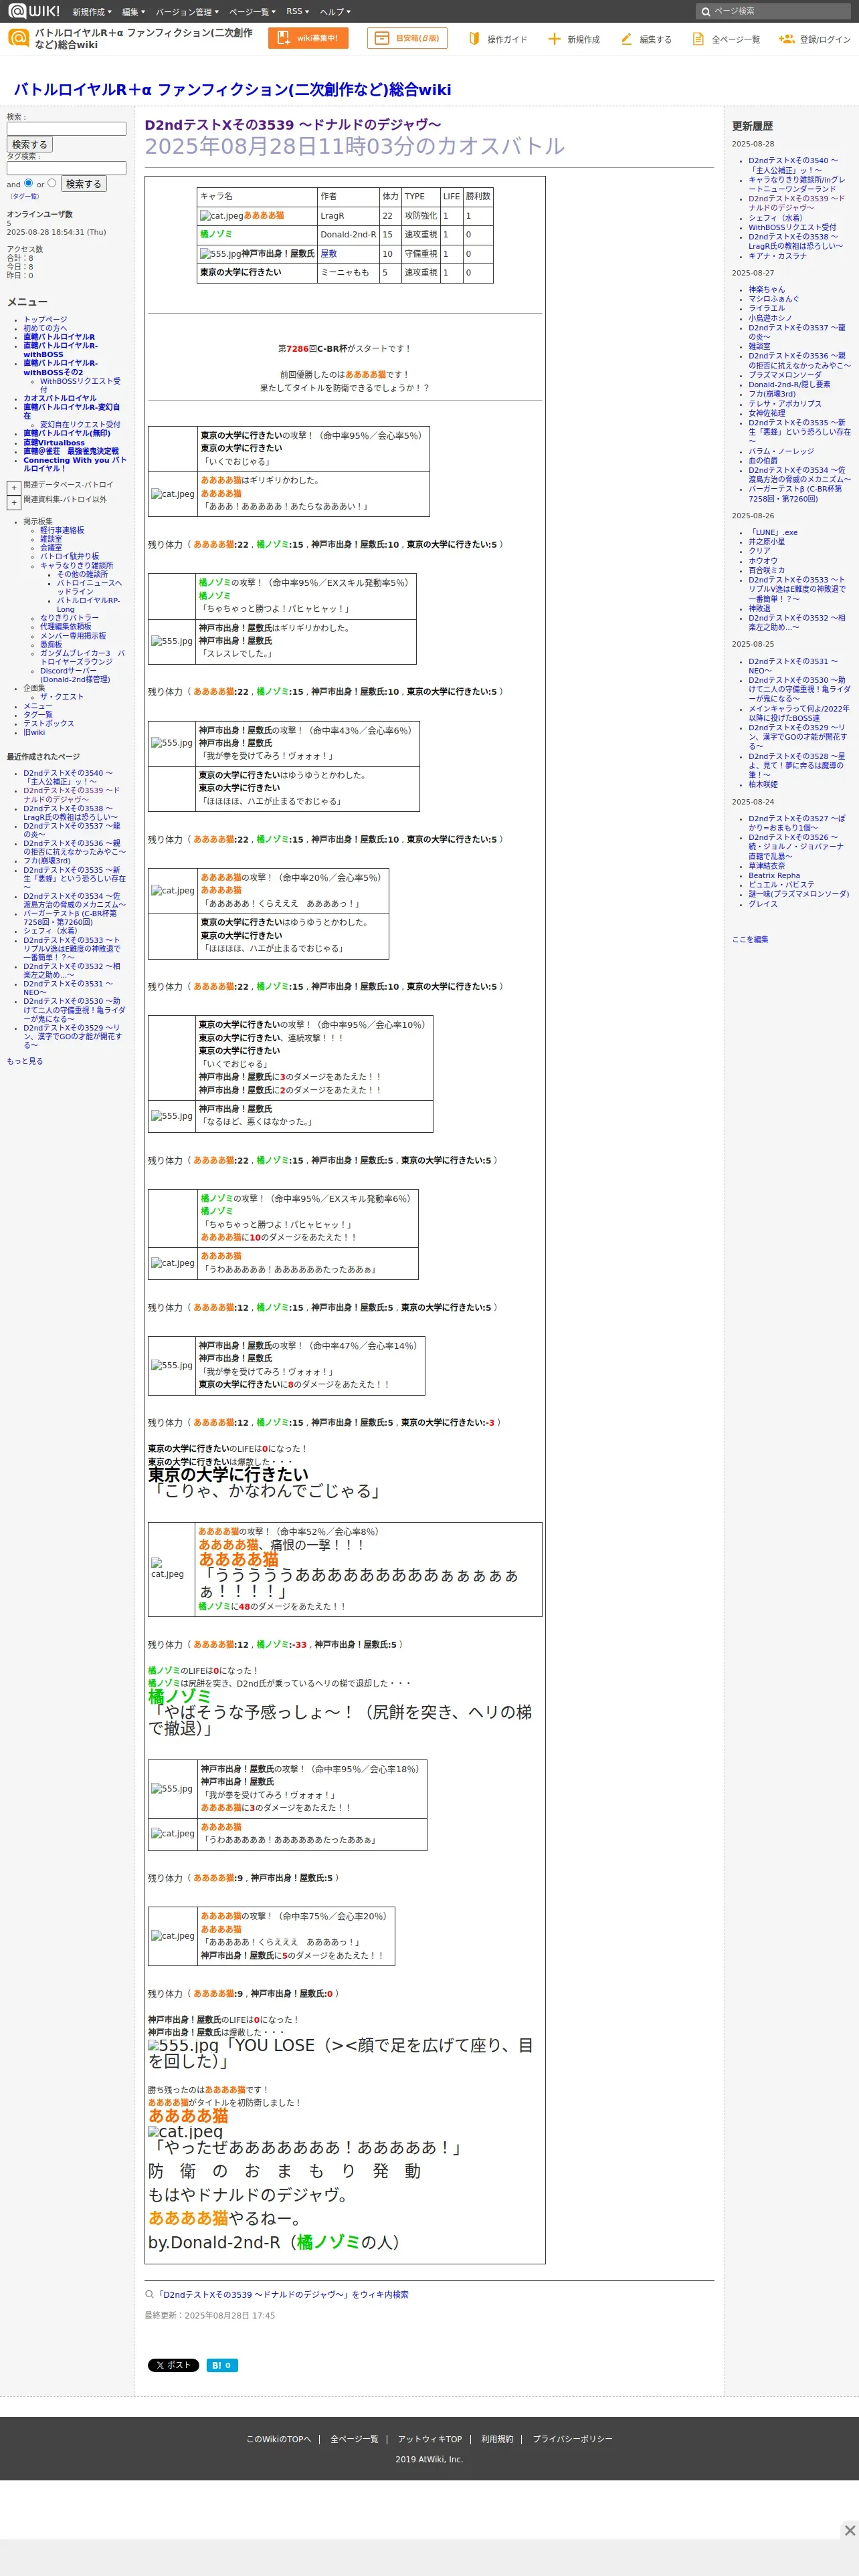The width and height of the screenshot is (859, 2576).
Task: Click the orange wiki募集中! banner
Action: coord(308,38)
